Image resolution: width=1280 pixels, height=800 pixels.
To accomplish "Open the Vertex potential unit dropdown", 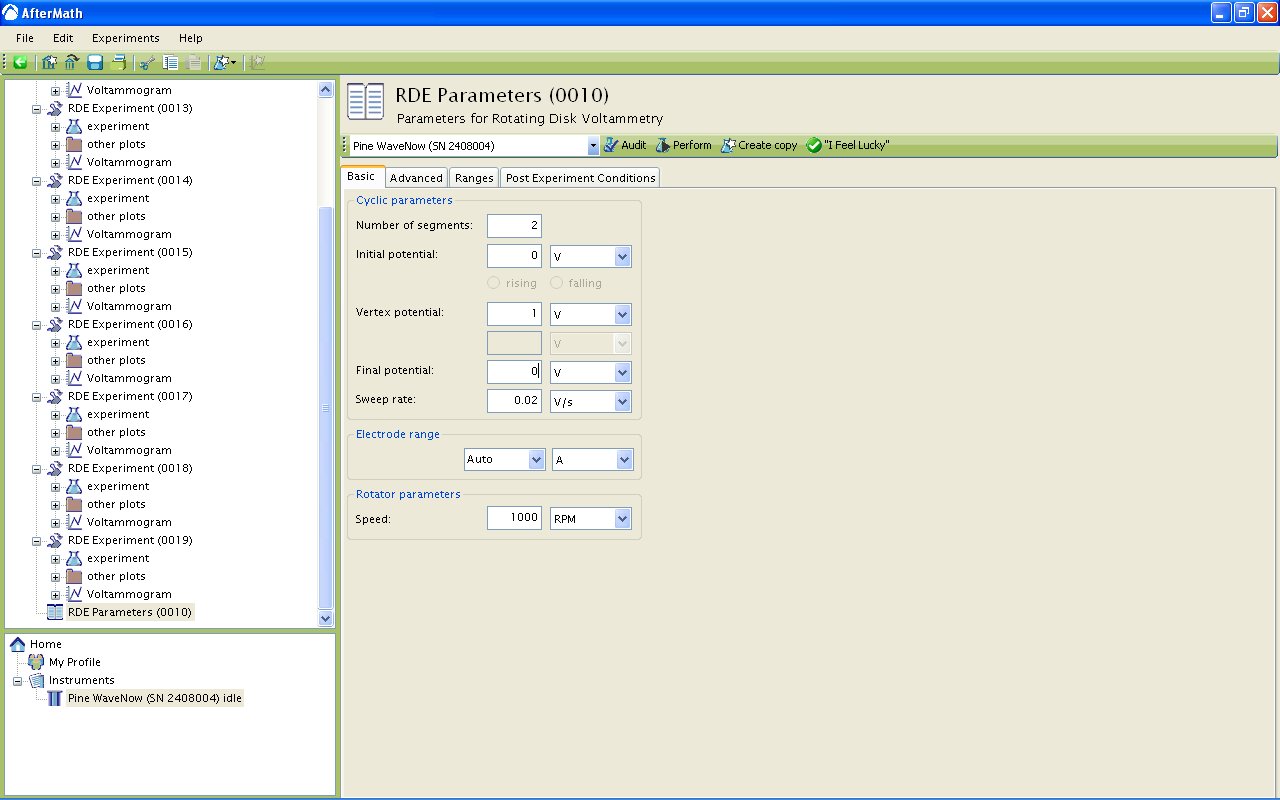I will [x=623, y=314].
